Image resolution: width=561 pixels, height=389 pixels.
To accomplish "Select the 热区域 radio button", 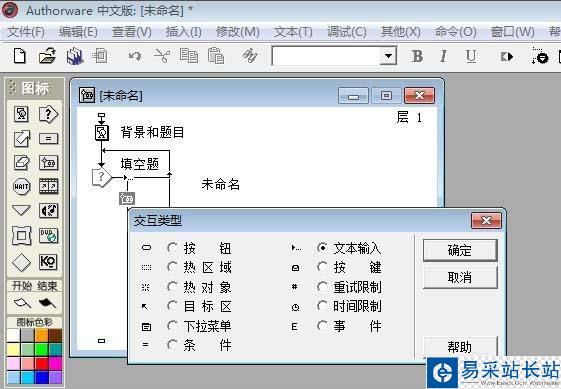I will 172,267.
